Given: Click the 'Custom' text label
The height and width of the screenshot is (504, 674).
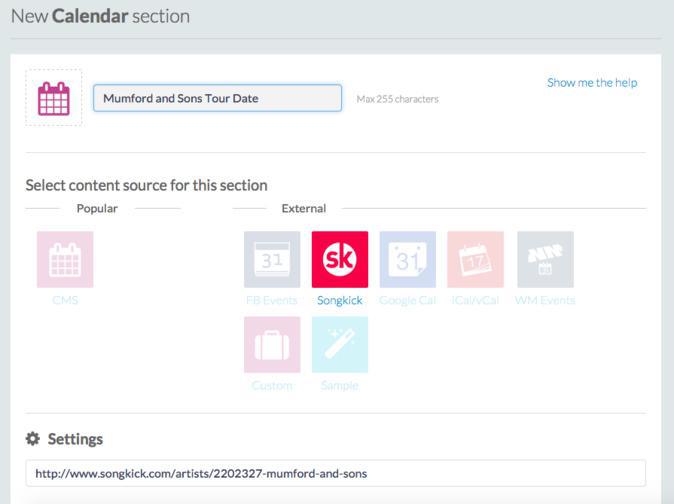Looking at the screenshot, I should [x=272, y=385].
